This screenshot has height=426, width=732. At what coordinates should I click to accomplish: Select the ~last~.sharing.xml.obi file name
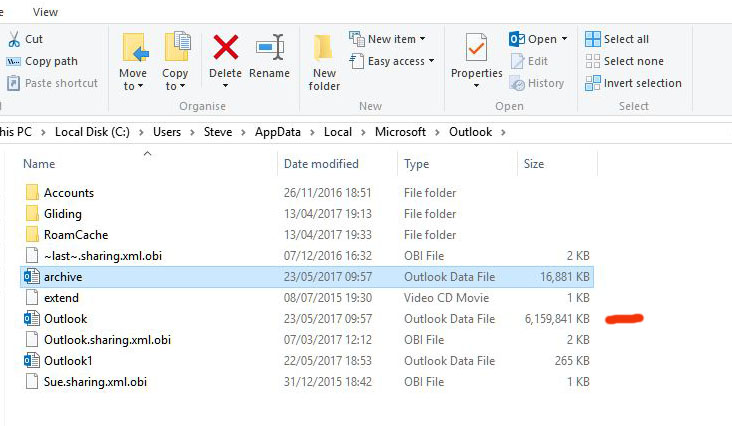pos(103,256)
